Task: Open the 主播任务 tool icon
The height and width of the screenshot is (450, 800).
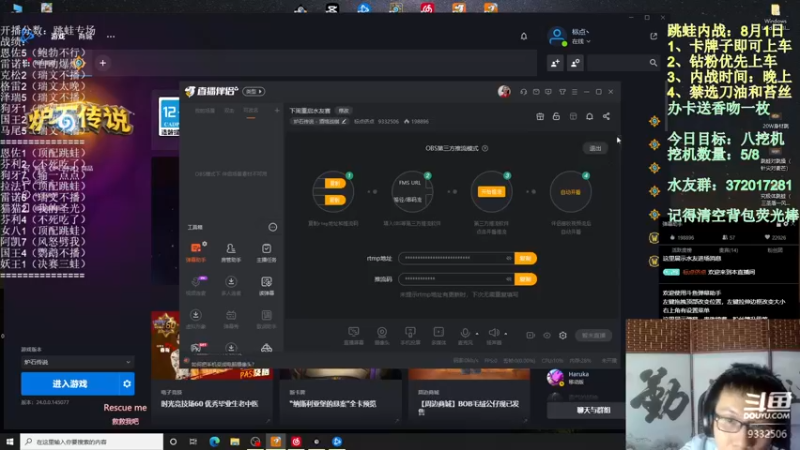Action: coord(266,252)
